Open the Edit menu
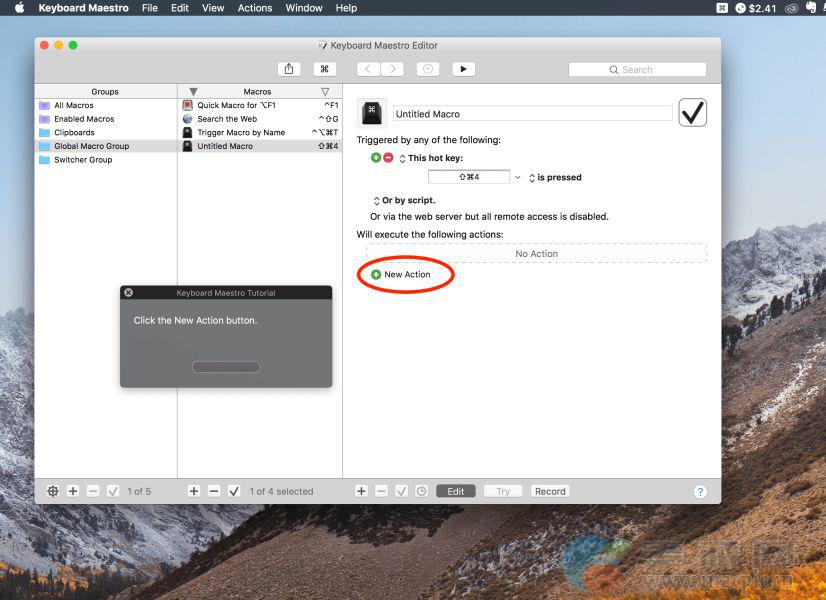The width and height of the screenshot is (826, 600). [180, 8]
